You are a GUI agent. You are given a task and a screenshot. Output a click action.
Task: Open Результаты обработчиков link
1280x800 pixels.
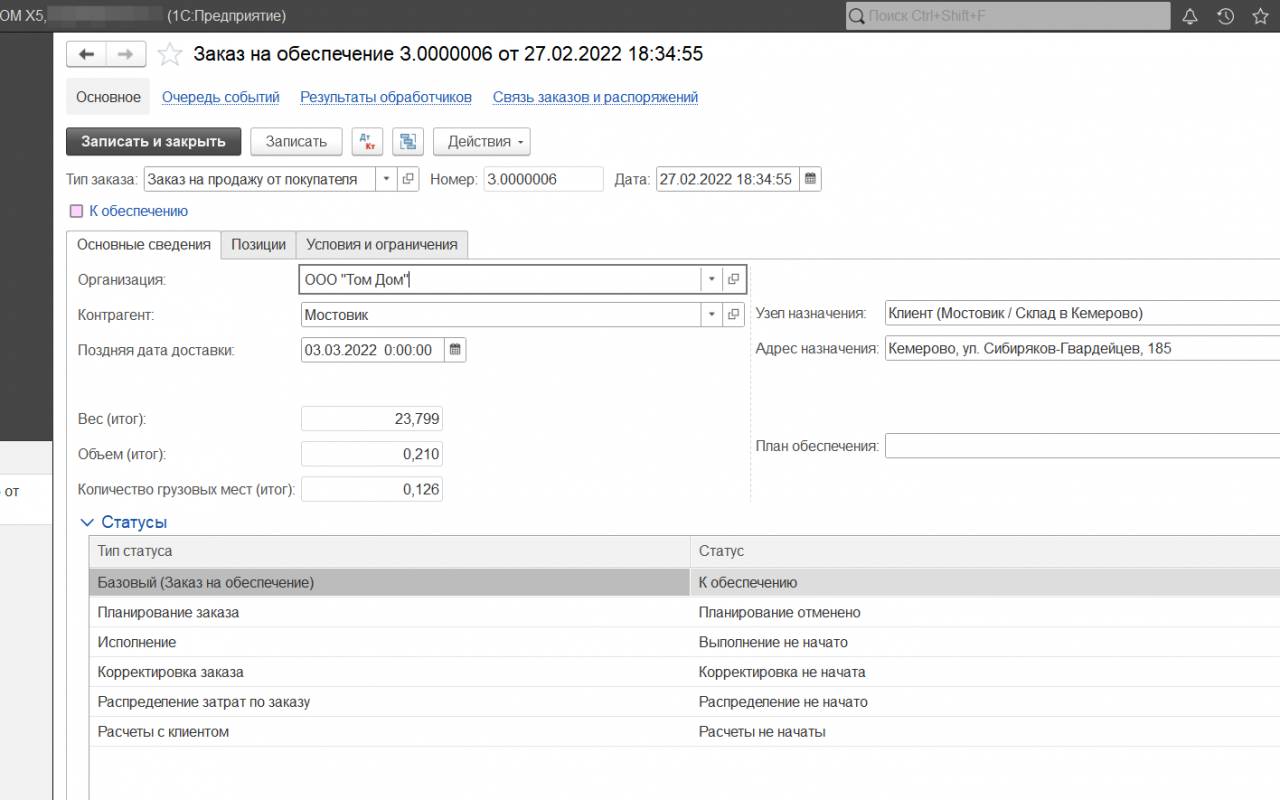(x=386, y=97)
